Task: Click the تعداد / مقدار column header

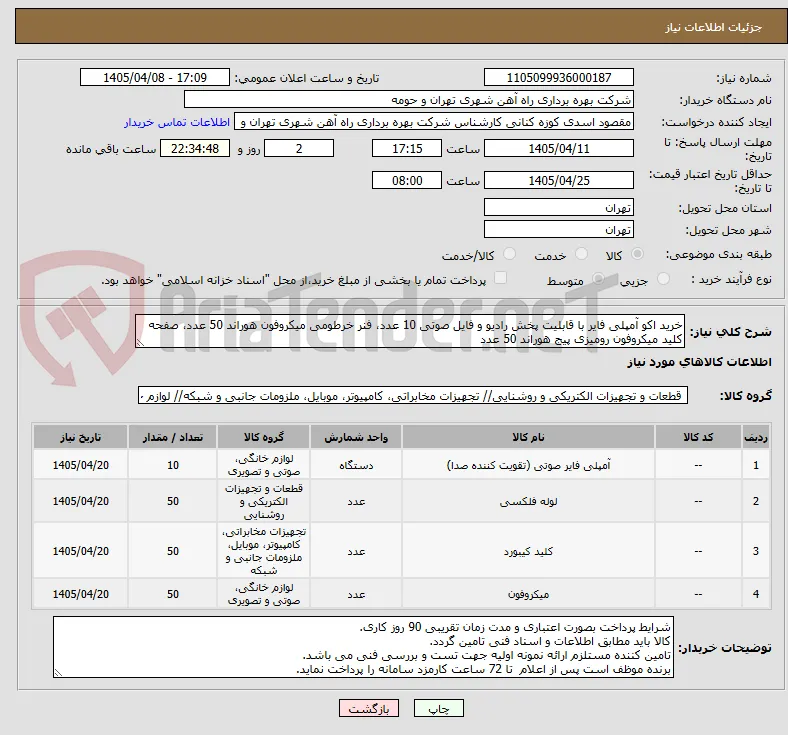Action: click(173, 437)
